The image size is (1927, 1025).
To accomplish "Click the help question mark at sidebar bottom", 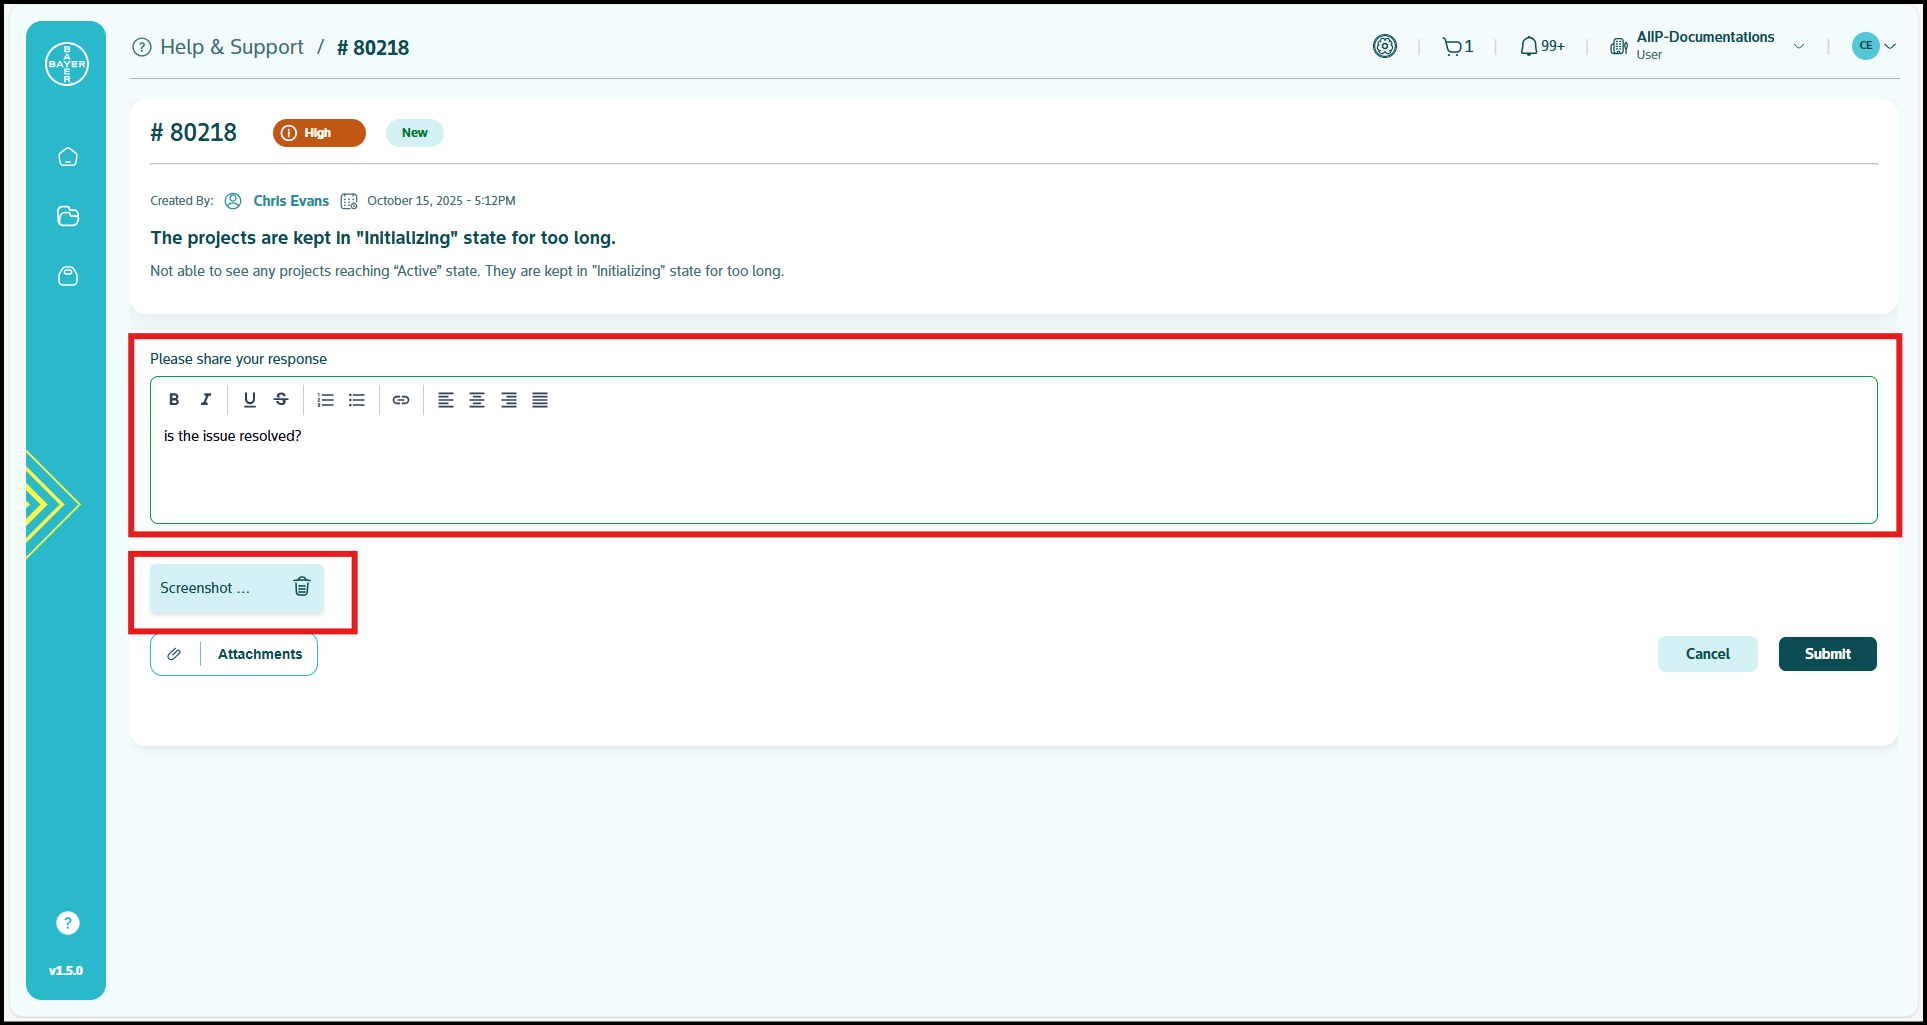I will [66, 922].
